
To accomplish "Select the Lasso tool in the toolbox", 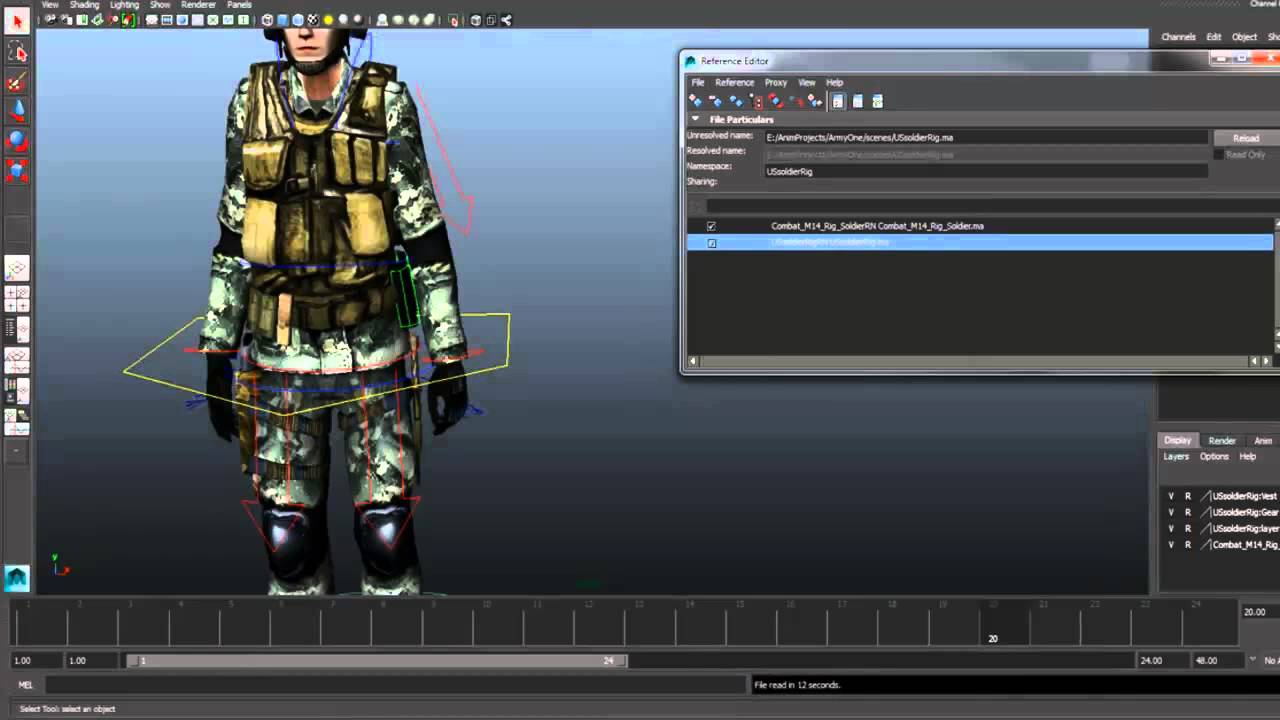I will (17, 51).
